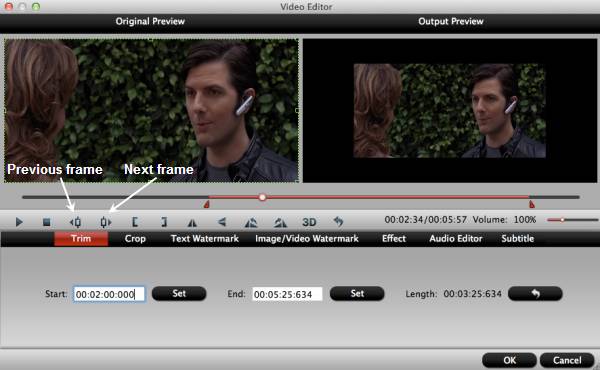
Task: Cancel the video editing dialog
Action: (x=567, y=360)
